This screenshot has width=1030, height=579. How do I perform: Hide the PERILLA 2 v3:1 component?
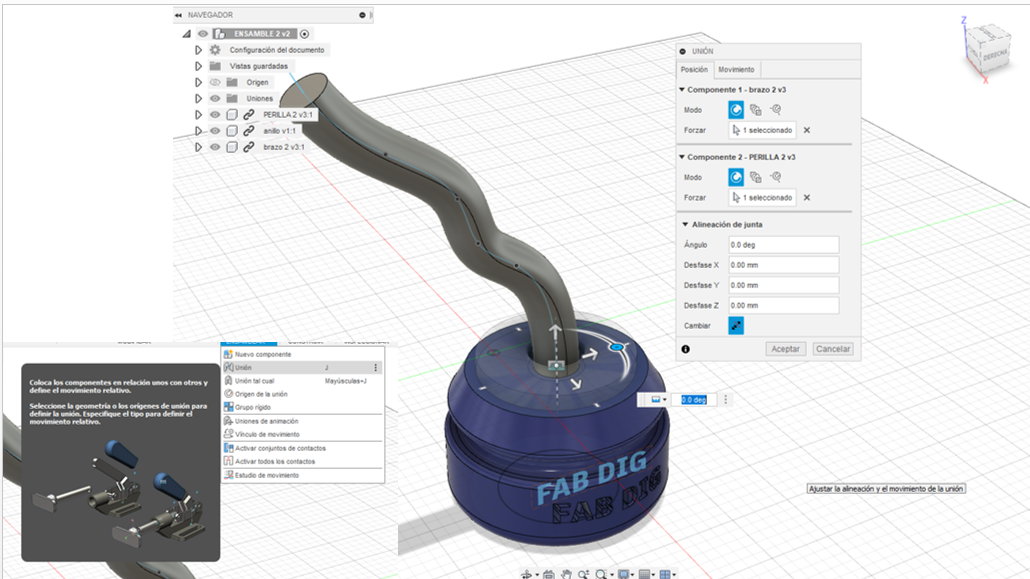coord(215,114)
